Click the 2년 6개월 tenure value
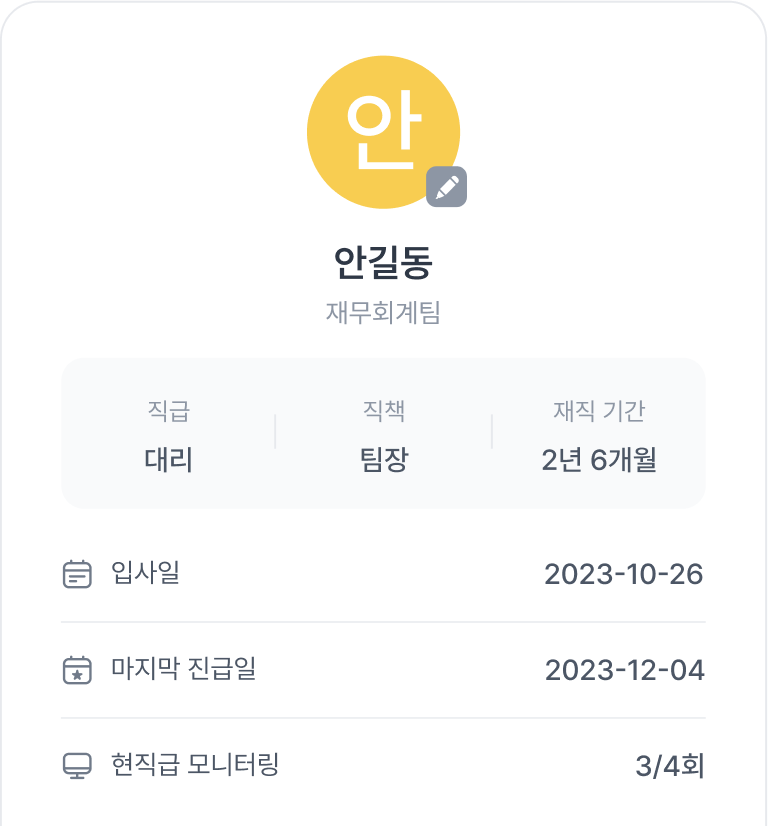The image size is (768, 826). (599, 460)
